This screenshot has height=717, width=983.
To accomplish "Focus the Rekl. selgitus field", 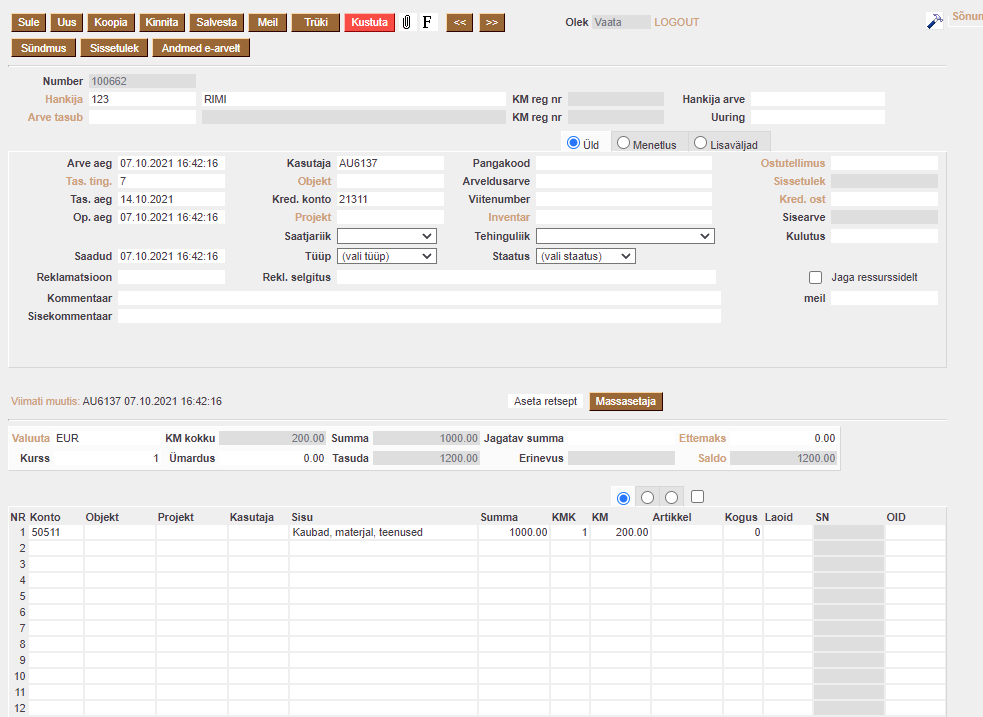I will tap(526, 277).
